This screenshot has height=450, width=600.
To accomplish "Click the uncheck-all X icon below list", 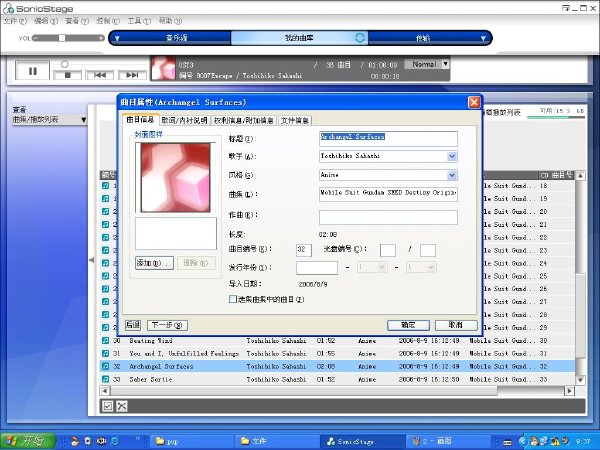I will [122, 406].
